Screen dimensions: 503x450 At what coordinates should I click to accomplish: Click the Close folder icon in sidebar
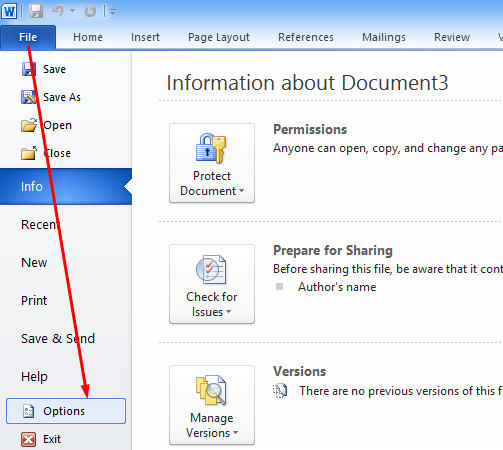(x=29, y=153)
